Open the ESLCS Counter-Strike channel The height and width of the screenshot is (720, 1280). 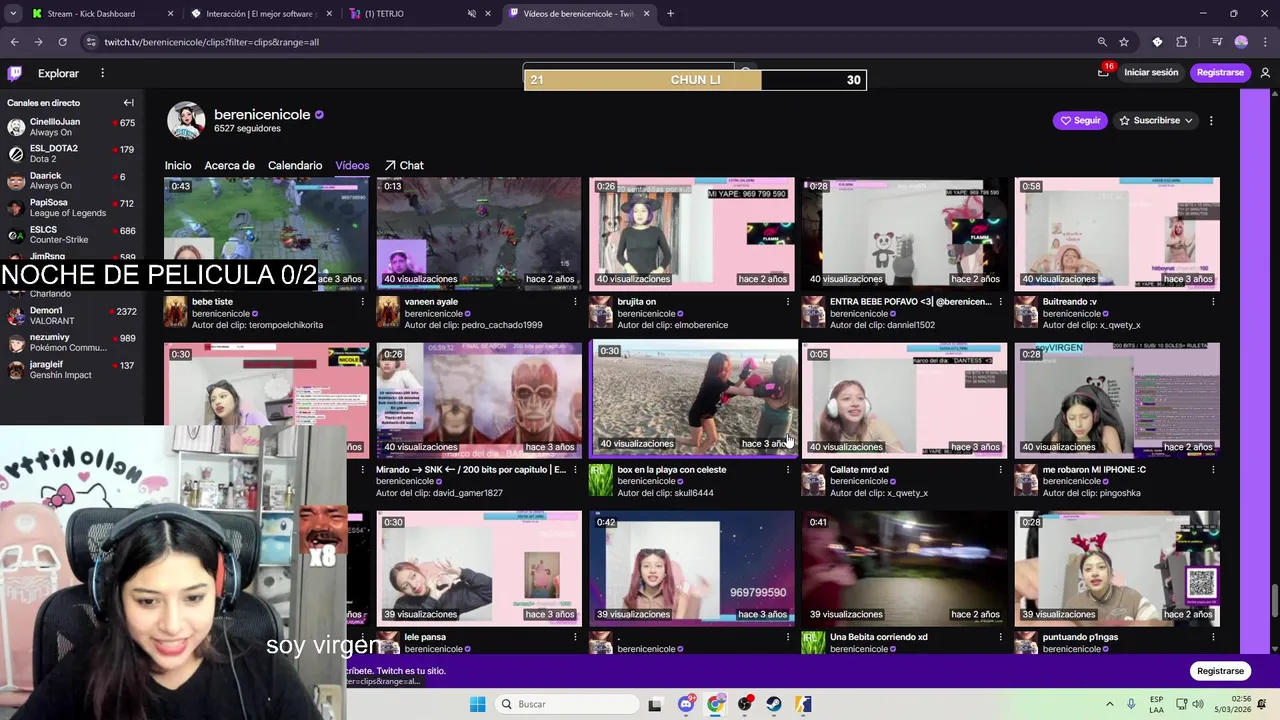70,235
